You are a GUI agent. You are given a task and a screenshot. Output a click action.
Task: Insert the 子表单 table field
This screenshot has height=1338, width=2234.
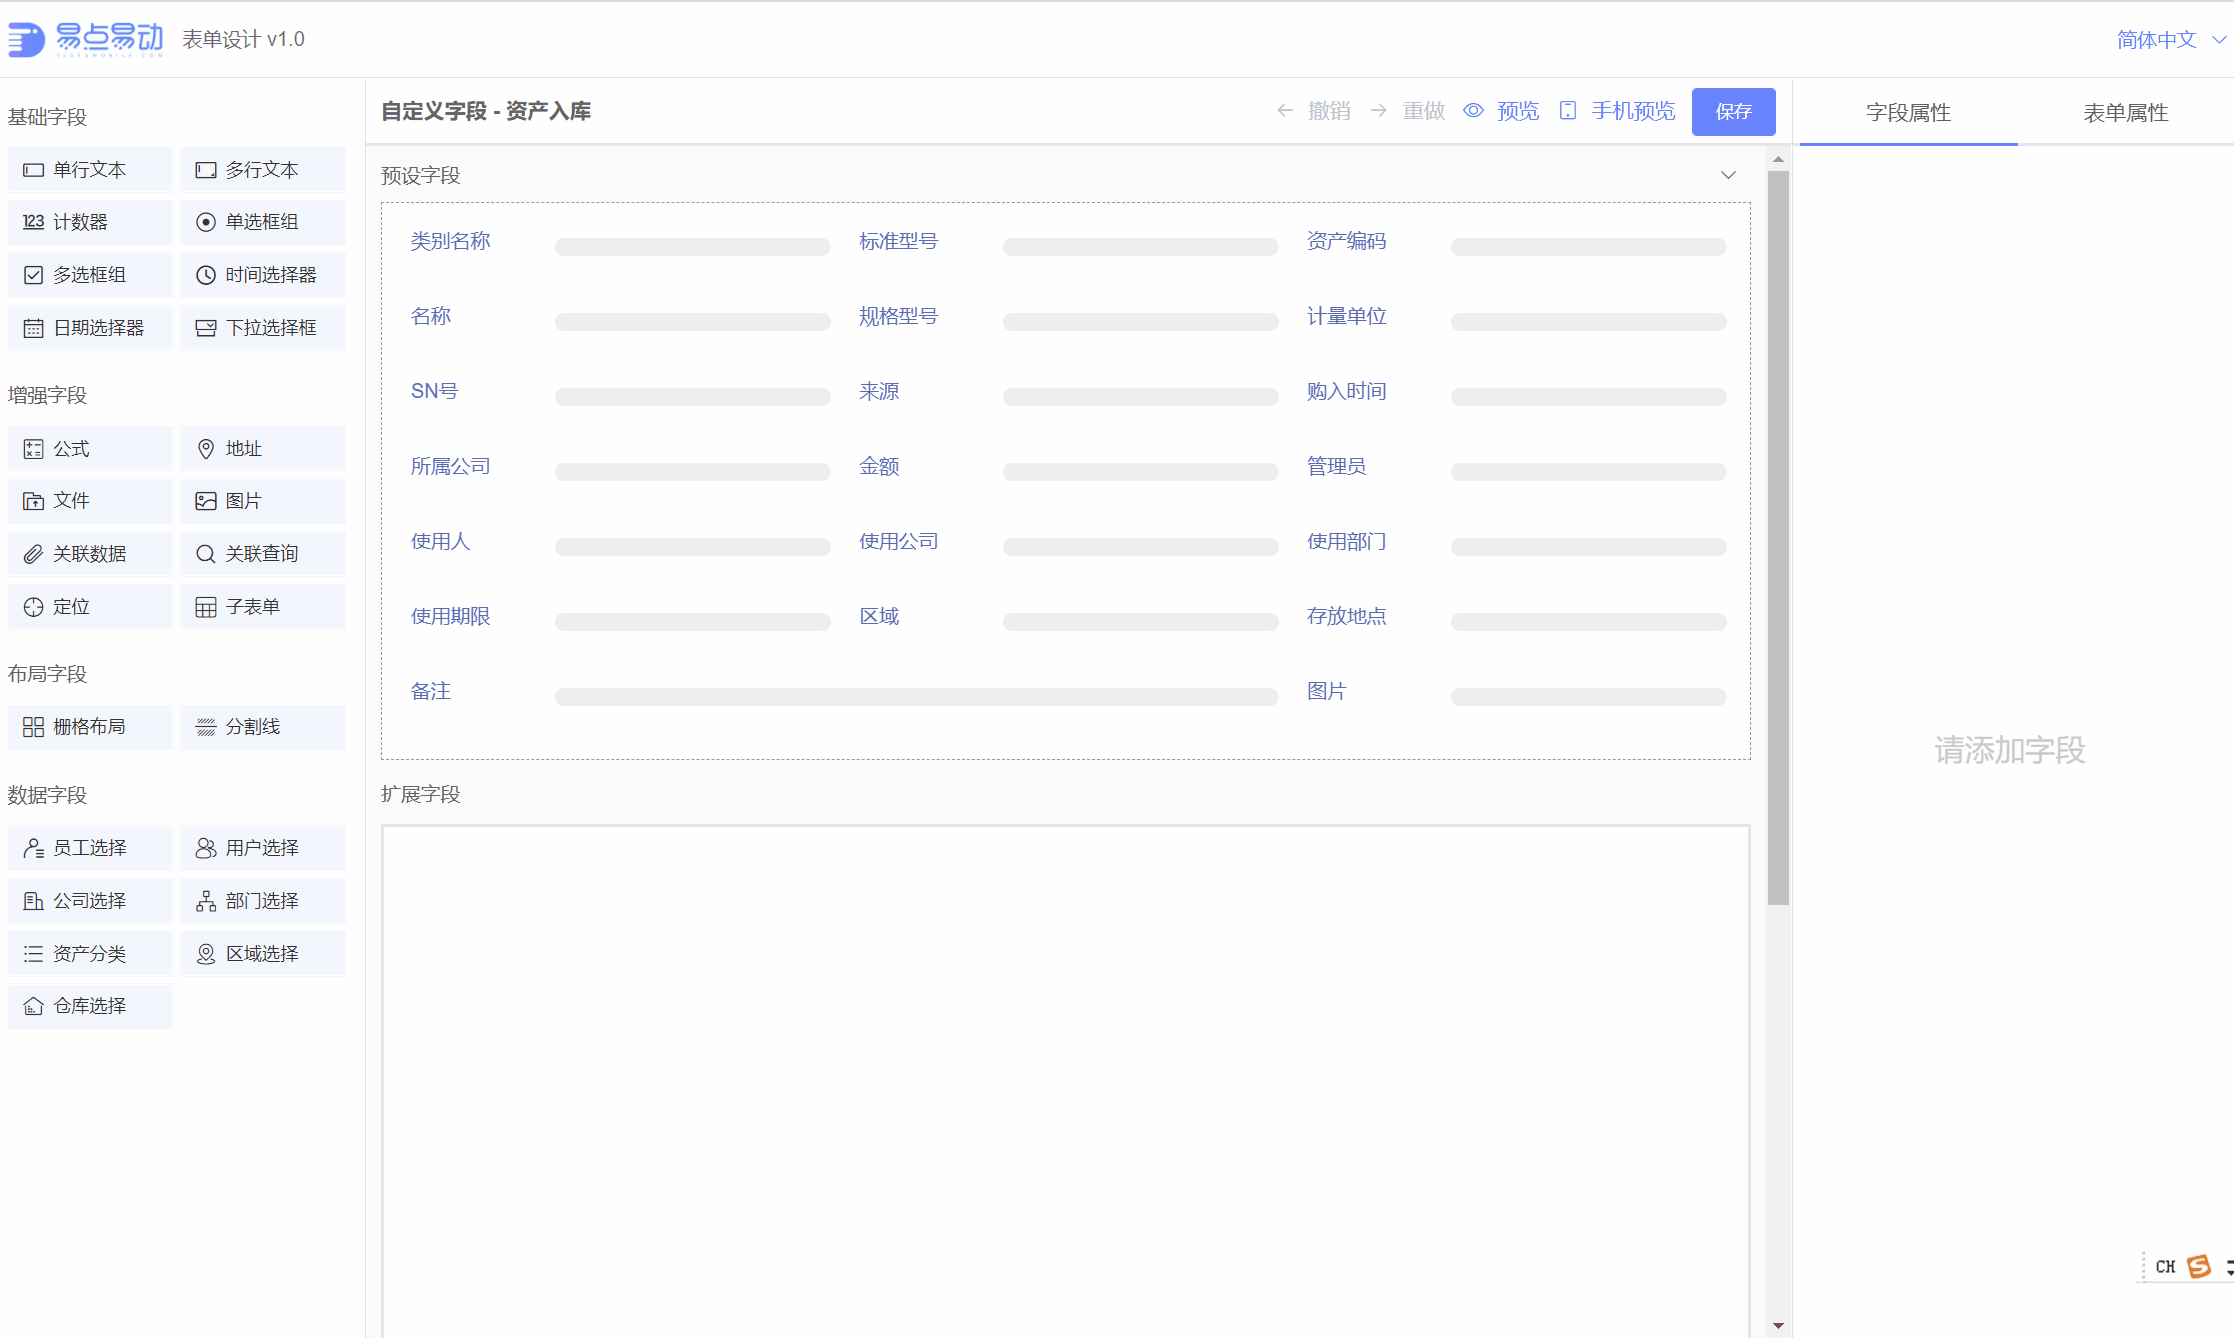pos(263,607)
